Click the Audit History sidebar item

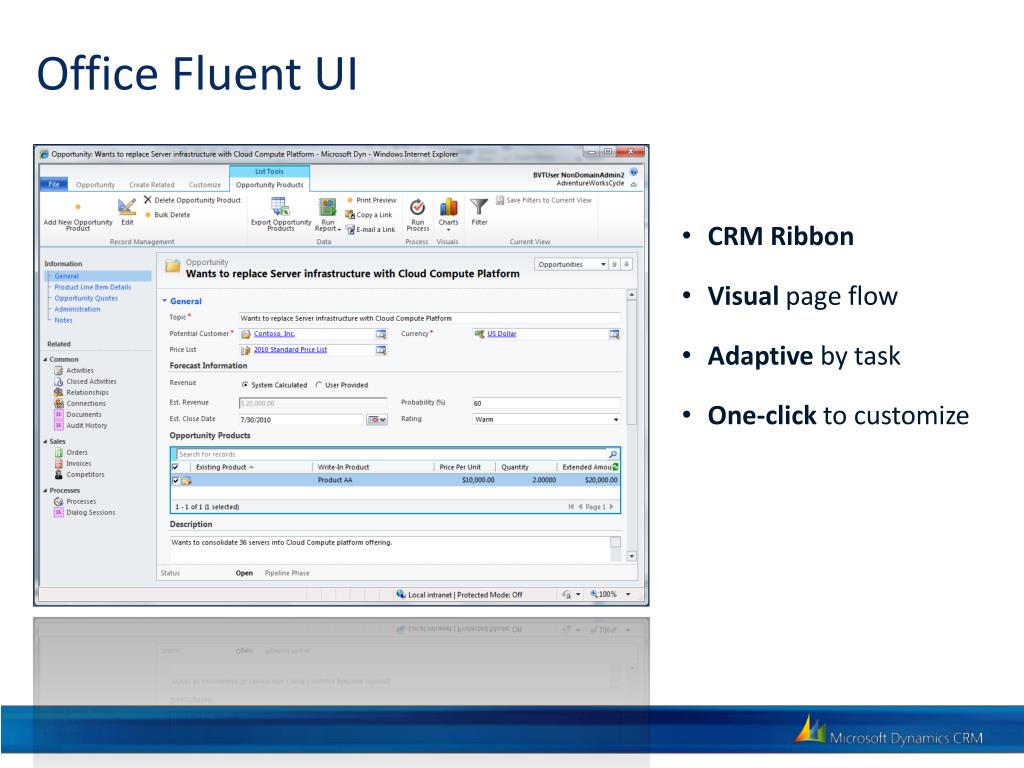coord(81,426)
